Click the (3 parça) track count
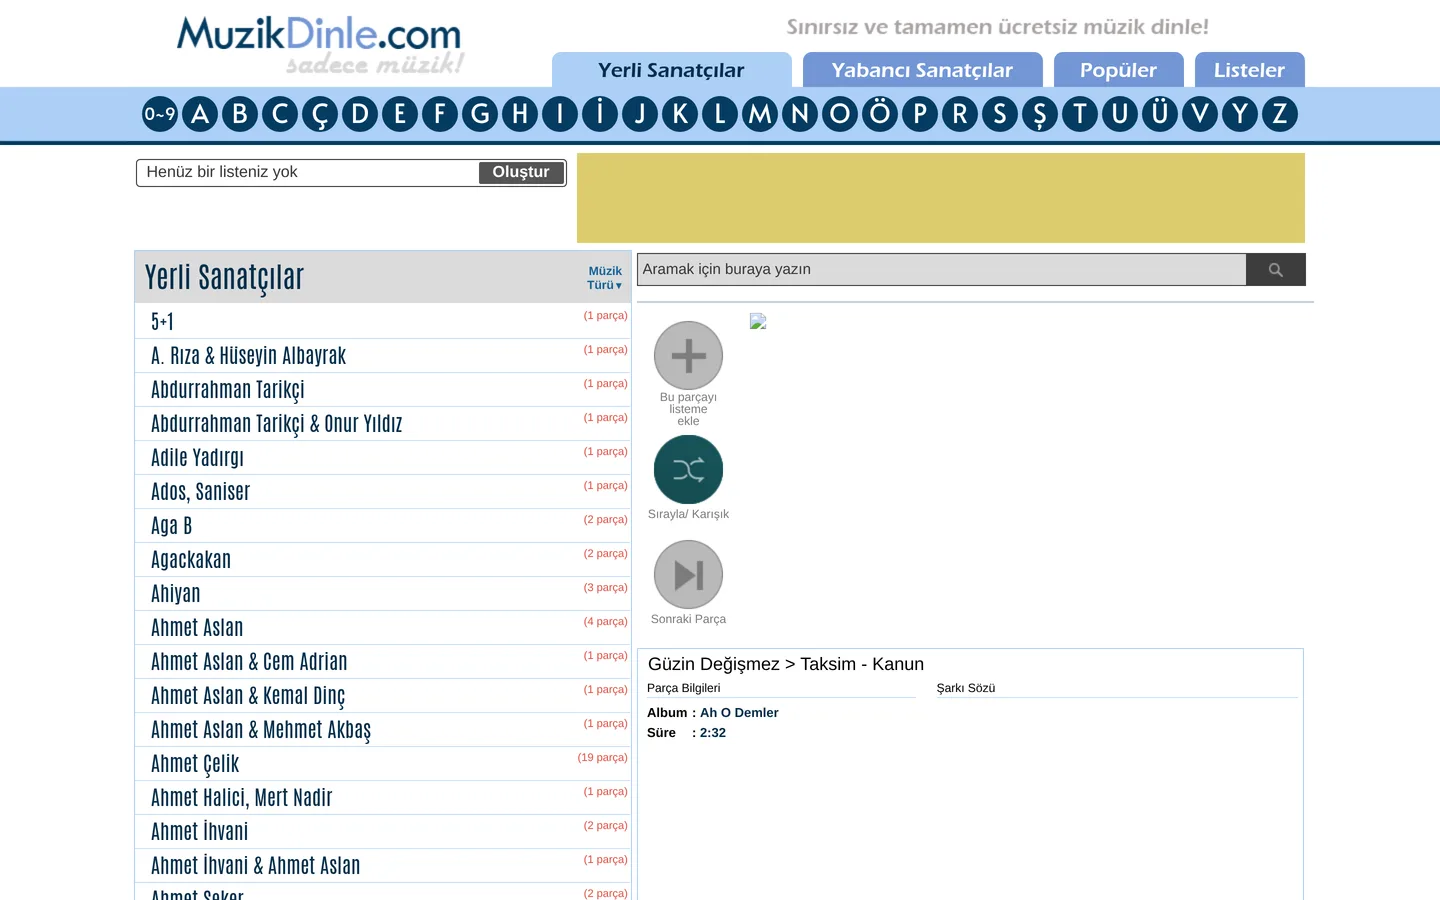The width and height of the screenshot is (1440, 900). 605,587
